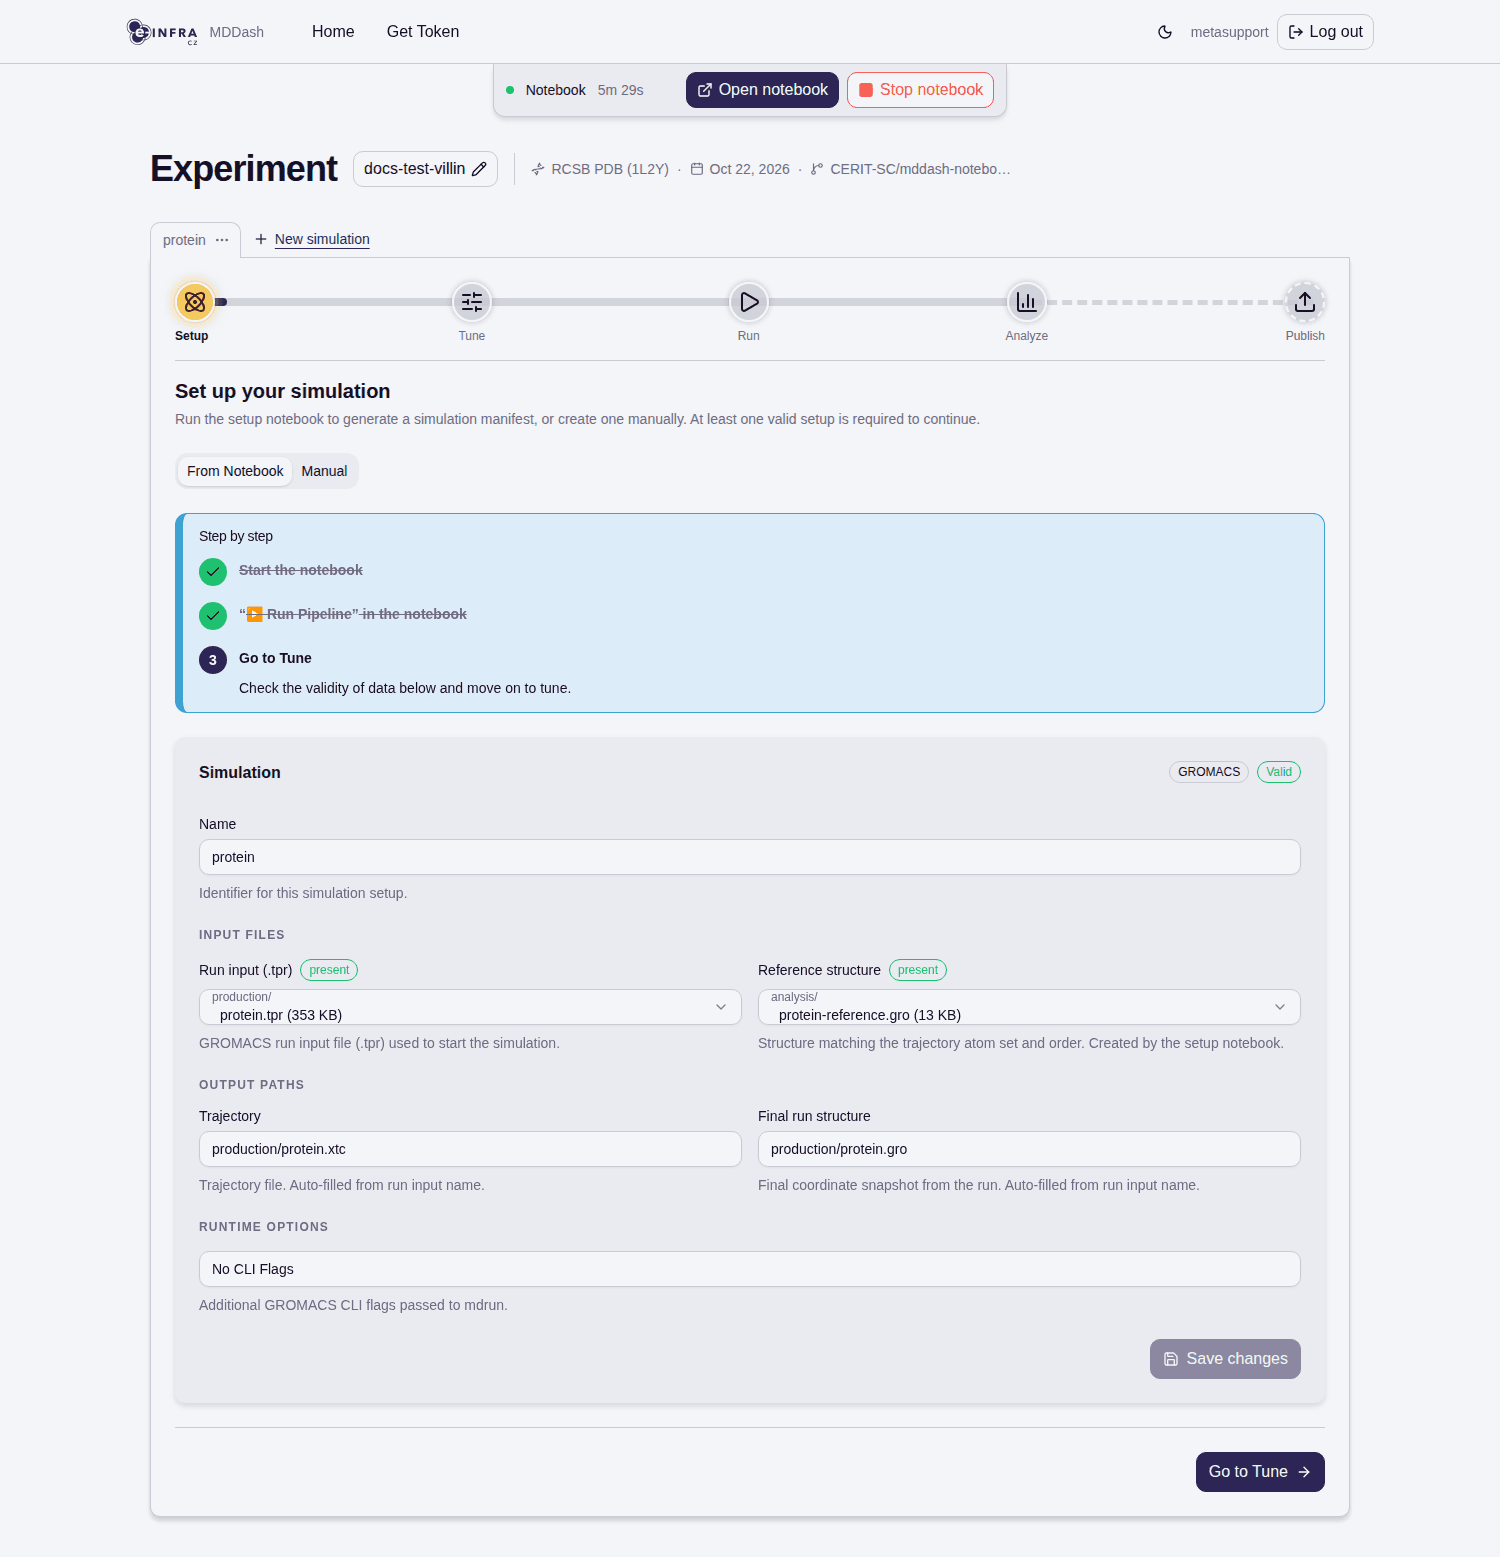Switch to Manual setup mode
The width and height of the screenshot is (1500, 1557).
tap(324, 471)
